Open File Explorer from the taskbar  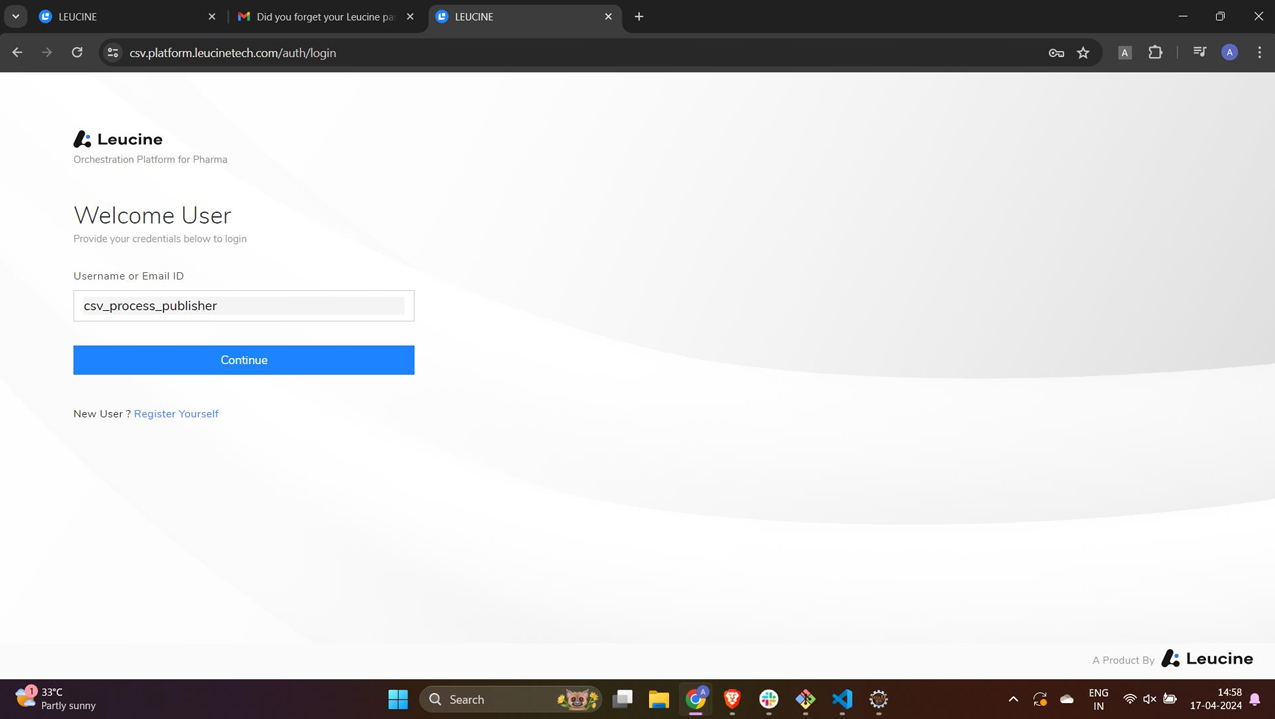point(659,699)
